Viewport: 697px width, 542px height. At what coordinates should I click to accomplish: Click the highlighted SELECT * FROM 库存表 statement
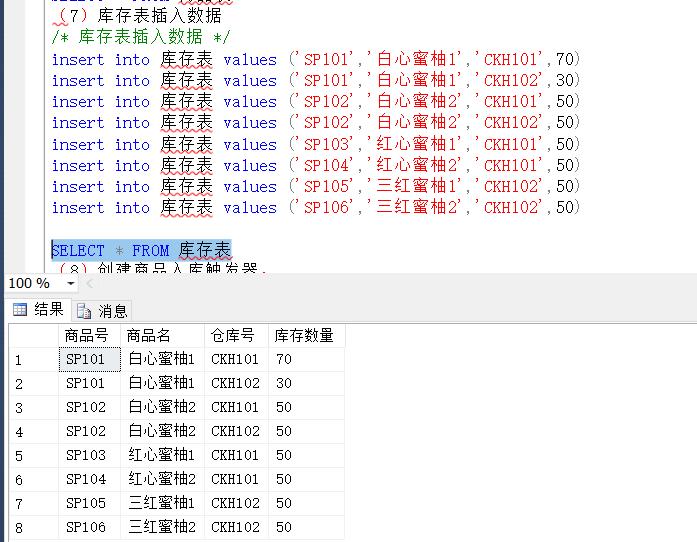pyautogui.click(x=141, y=250)
